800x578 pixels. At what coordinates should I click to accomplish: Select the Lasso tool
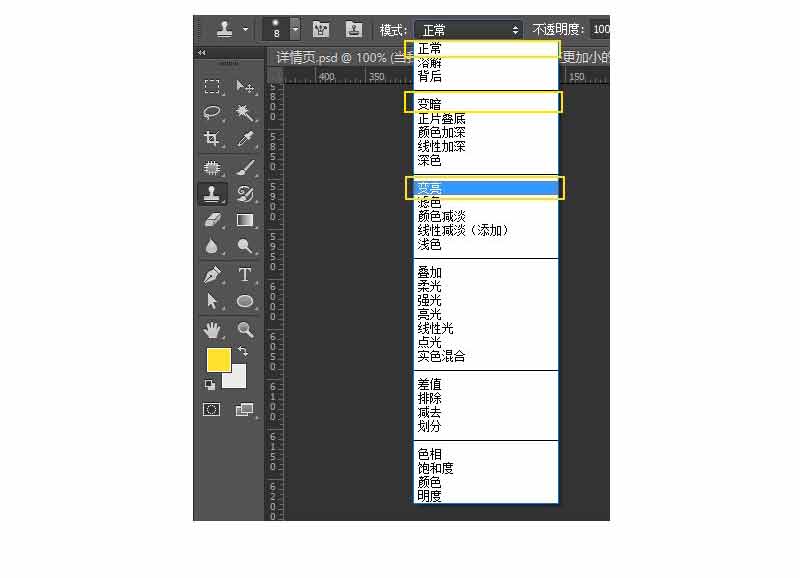pyautogui.click(x=212, y=112)
